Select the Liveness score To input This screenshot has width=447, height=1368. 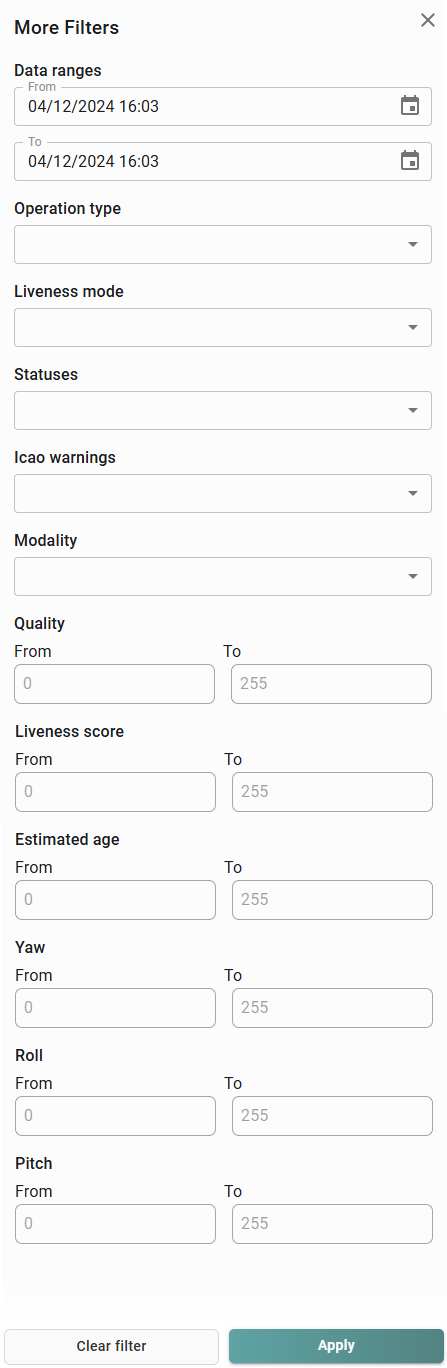tap(332, 792)
